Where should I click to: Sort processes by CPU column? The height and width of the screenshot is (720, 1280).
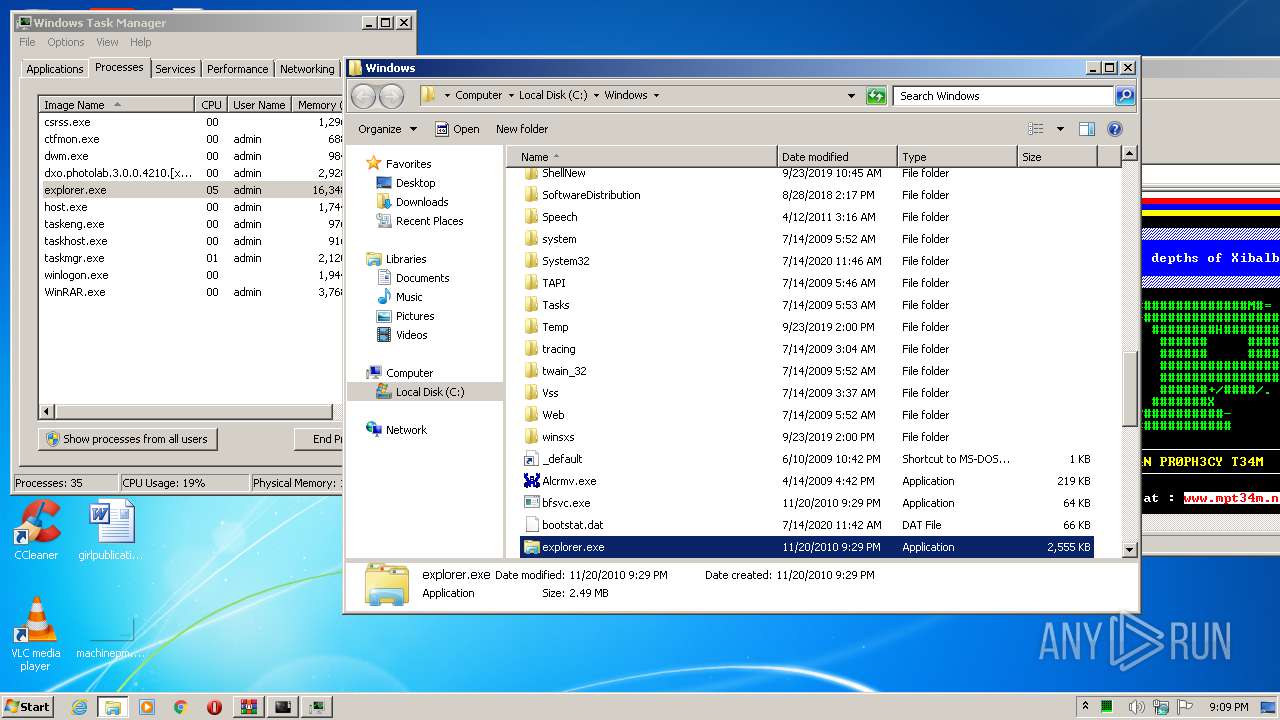point(211,104)
